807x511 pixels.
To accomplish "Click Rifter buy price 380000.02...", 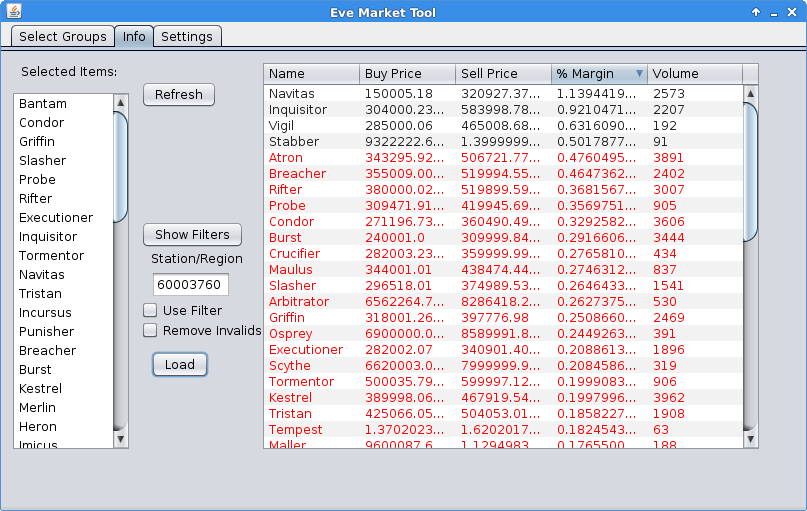I will (405, 189).
